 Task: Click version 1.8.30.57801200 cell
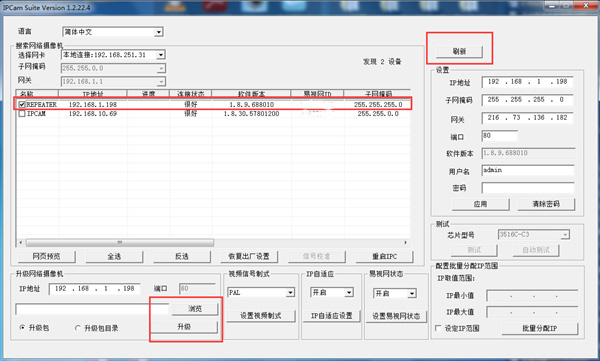251,114
